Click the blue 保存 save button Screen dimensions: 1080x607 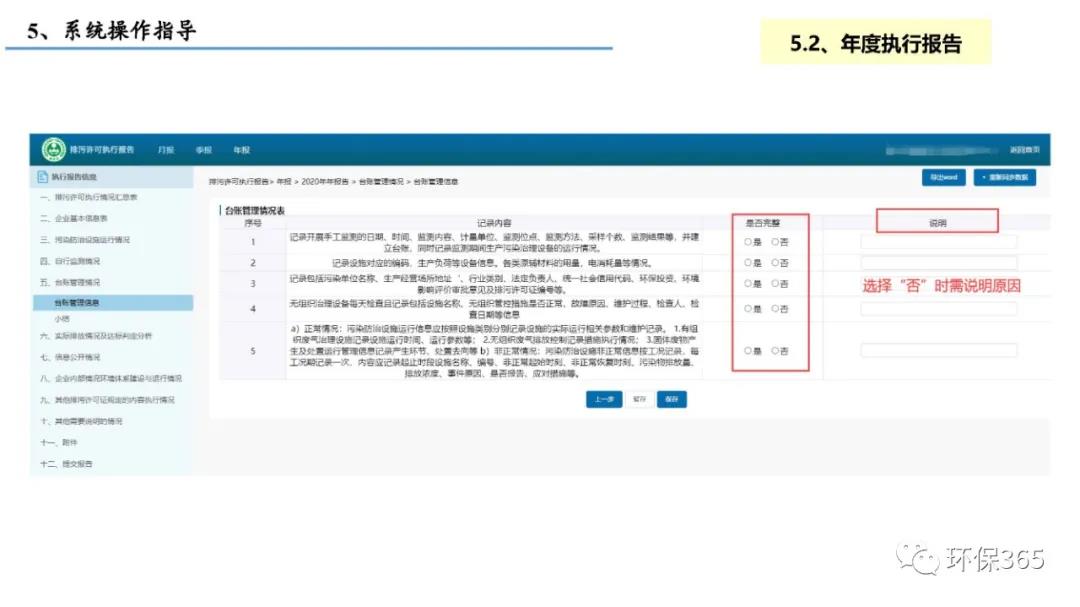pos(671,399)
